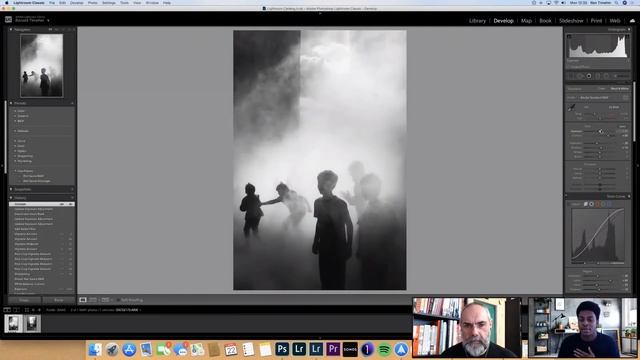Select the Radial Filter tool
640x360 pixels.
point(606,76)
